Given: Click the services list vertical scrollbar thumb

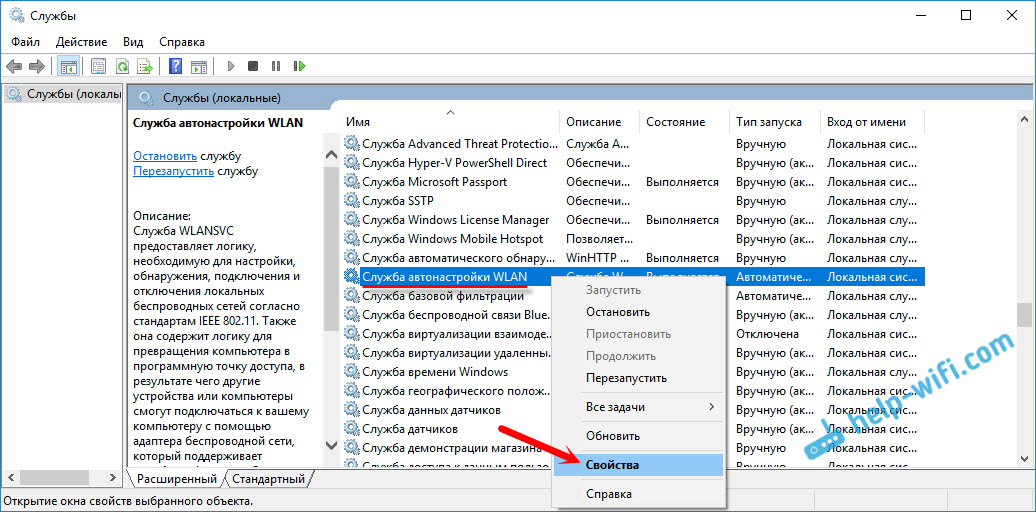Looking at the screenshot, I should (x=1024, y=314).
